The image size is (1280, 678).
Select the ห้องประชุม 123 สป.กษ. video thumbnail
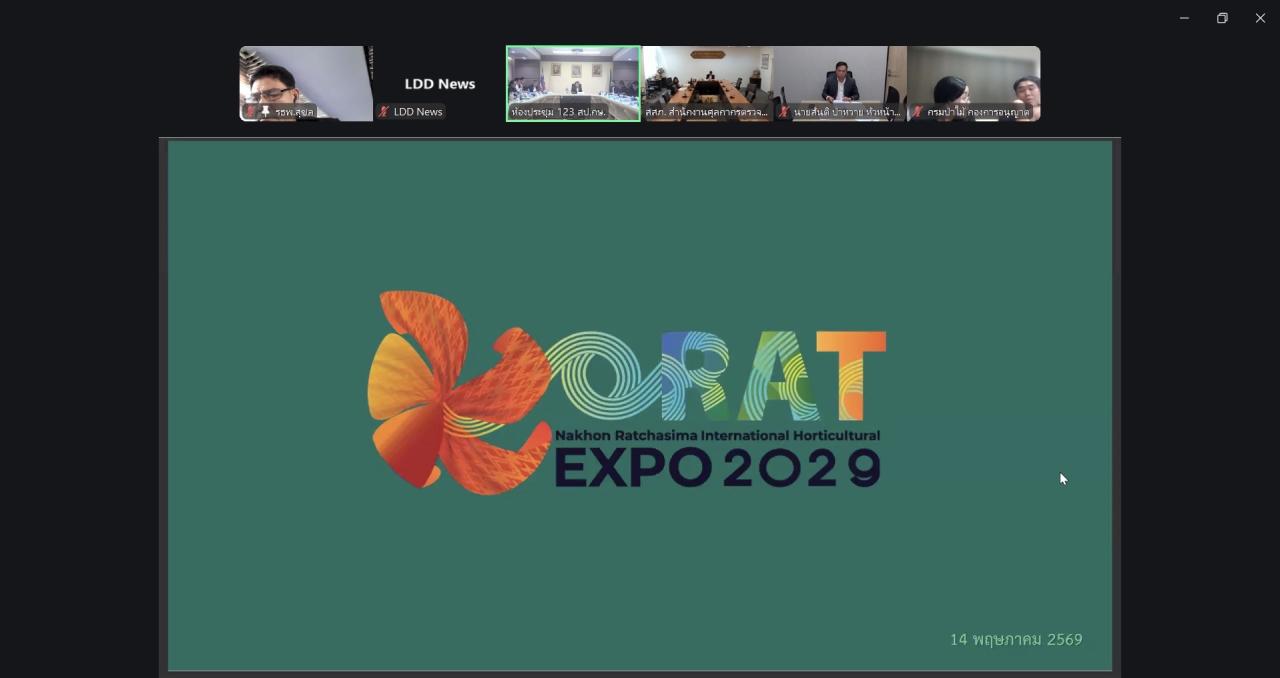[x=573, y=83]
